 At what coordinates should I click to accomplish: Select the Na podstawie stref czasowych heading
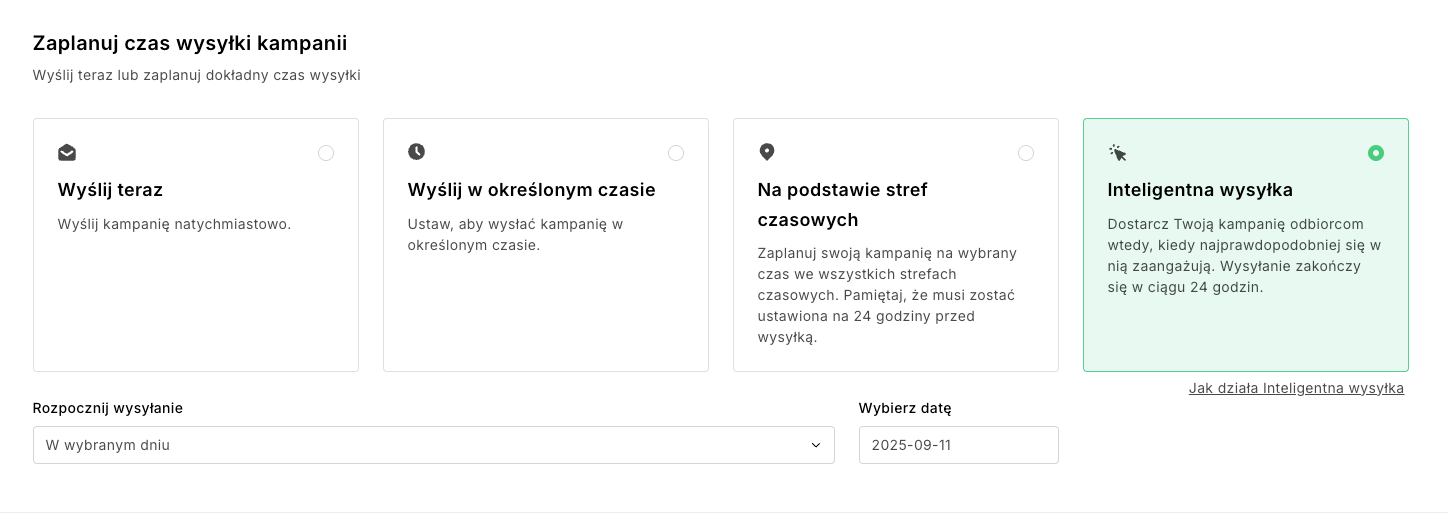pyautogui.click(x=842, y=204)
